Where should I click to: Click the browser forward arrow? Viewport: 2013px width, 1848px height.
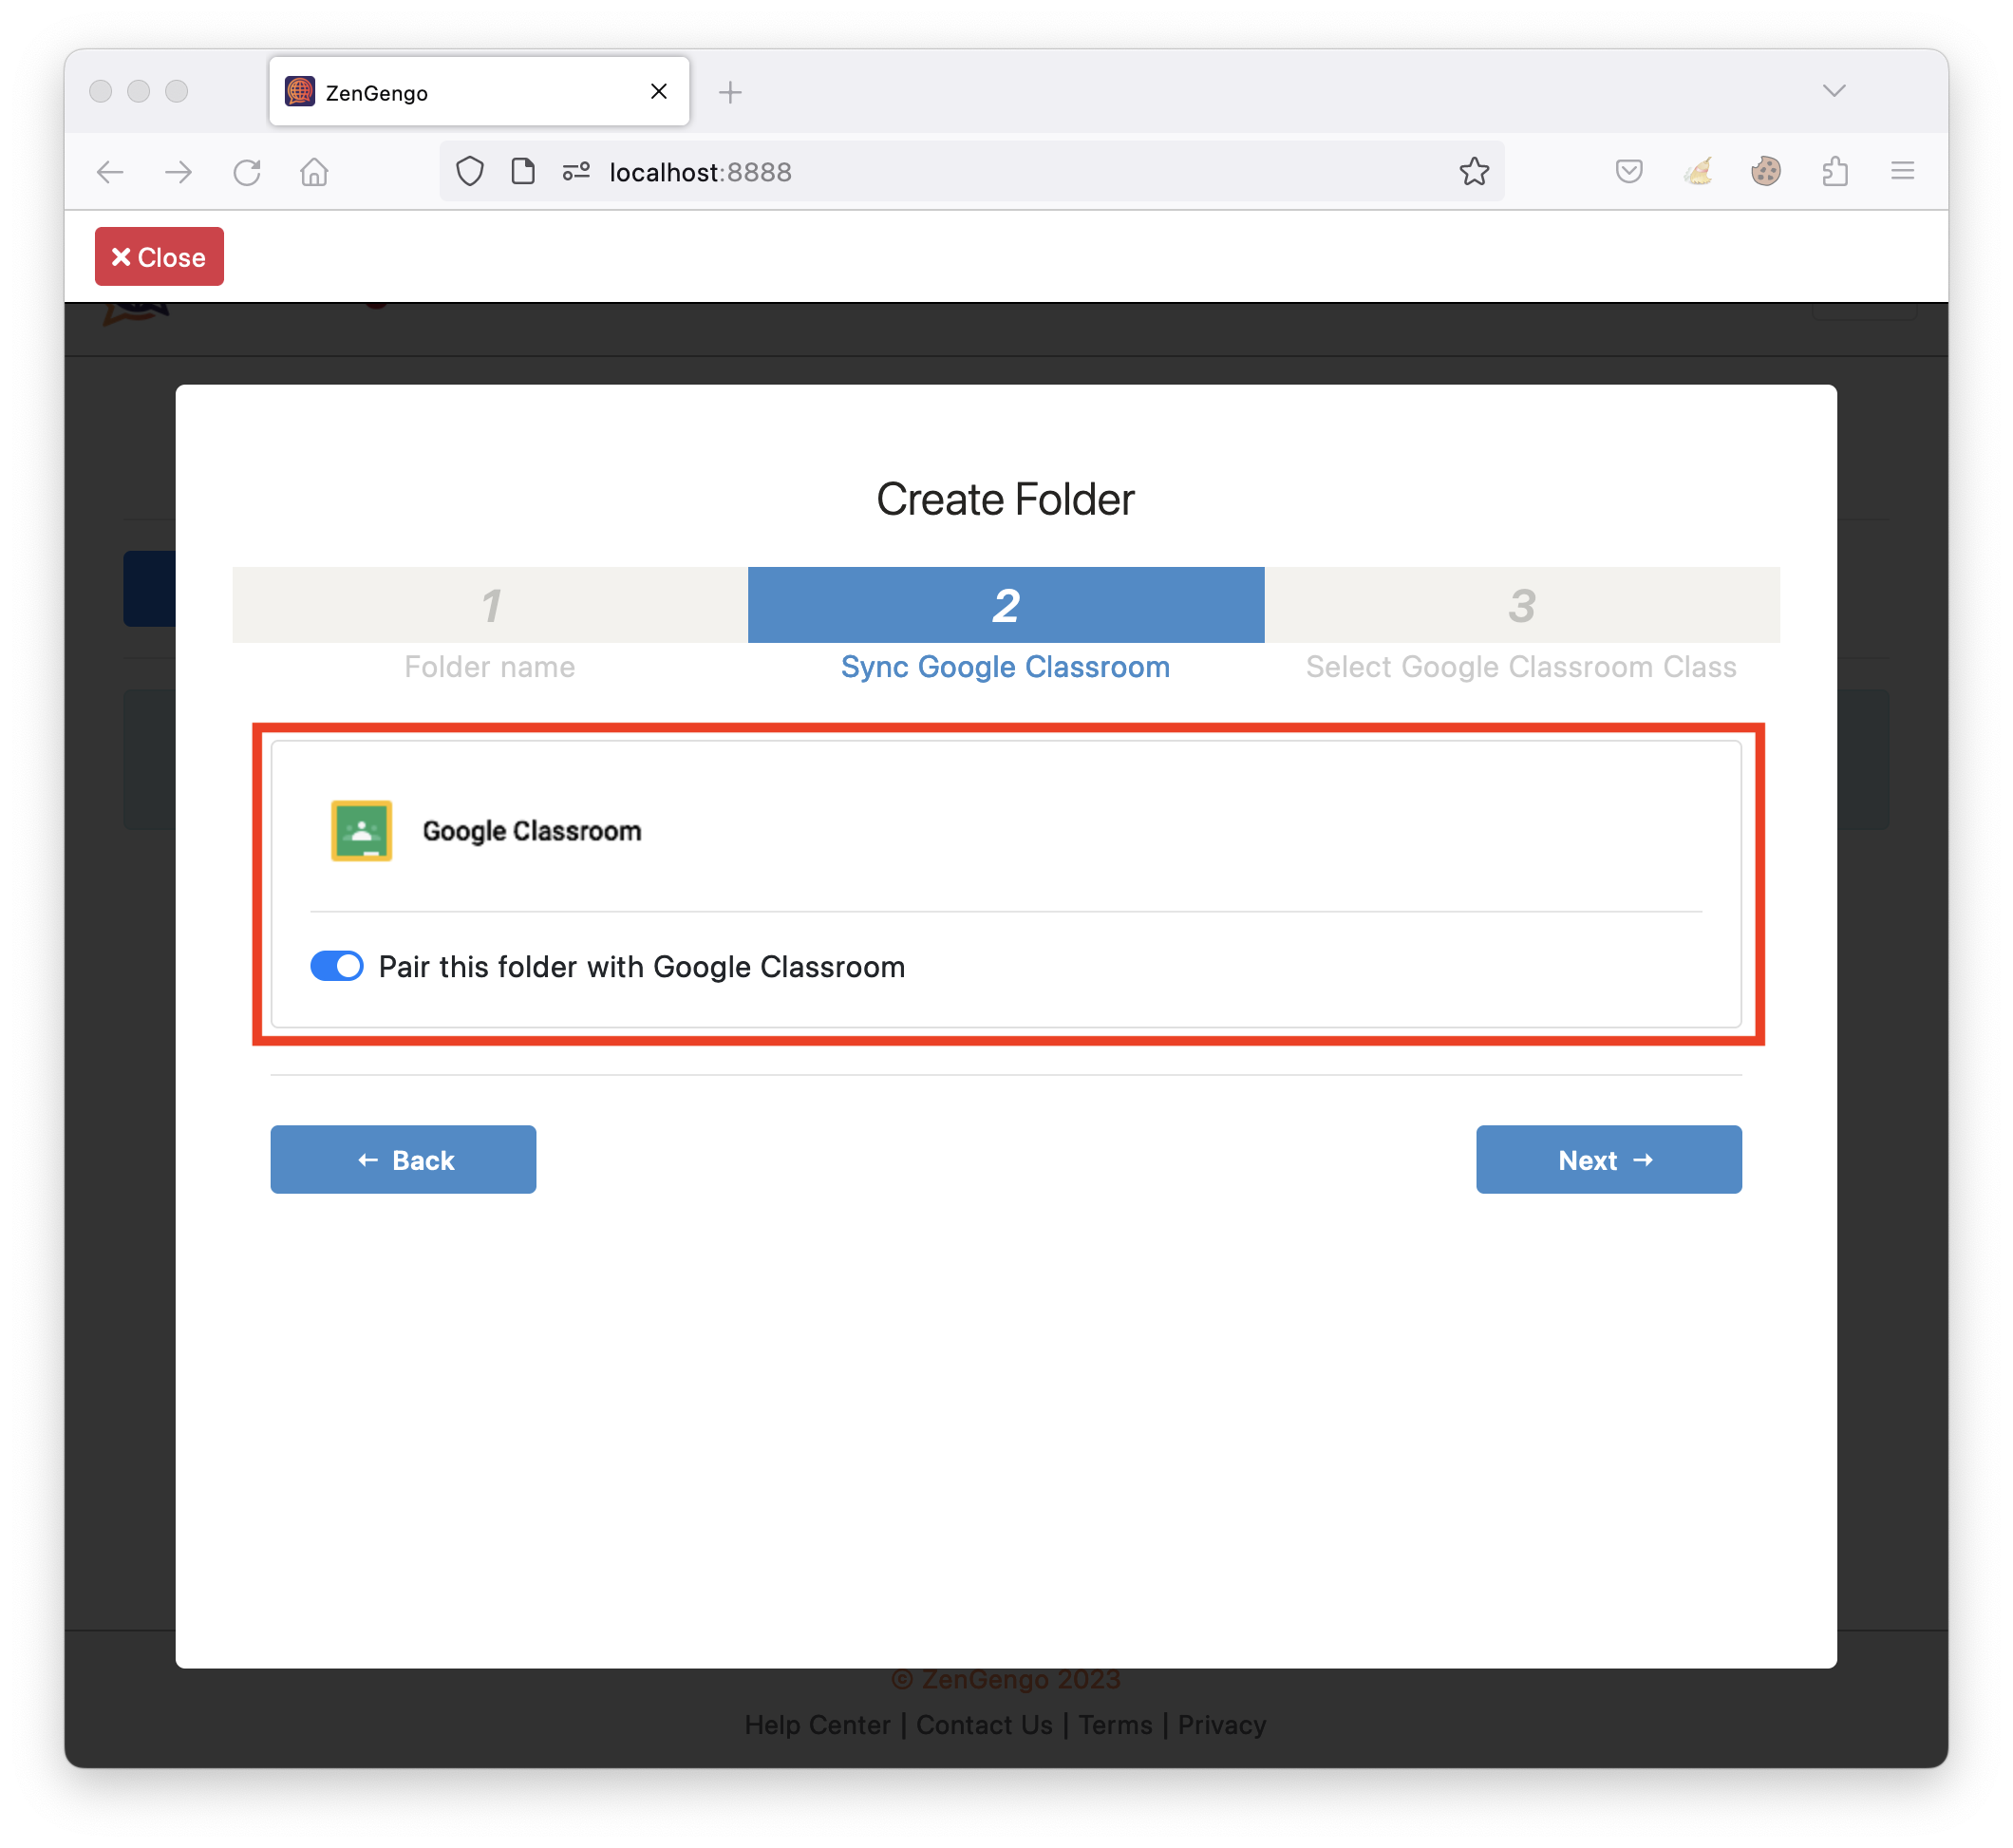[x=178, y=172]
